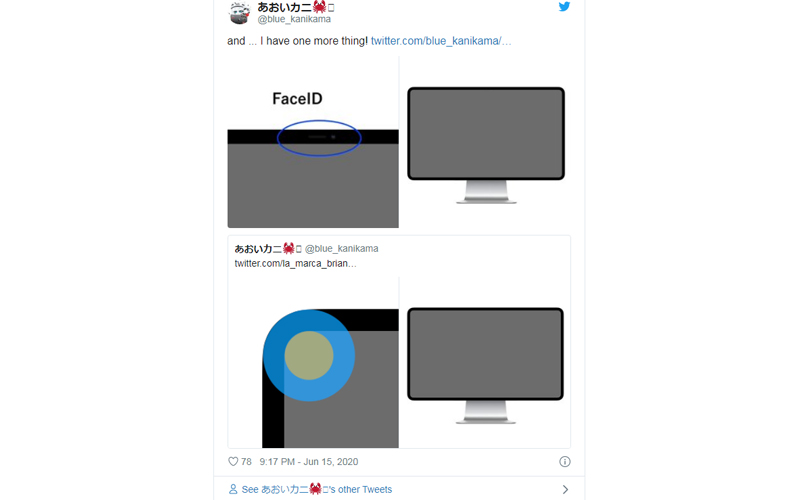
Task: Open the twitter.com/blue_kanikama link
Action: point(441,41)
